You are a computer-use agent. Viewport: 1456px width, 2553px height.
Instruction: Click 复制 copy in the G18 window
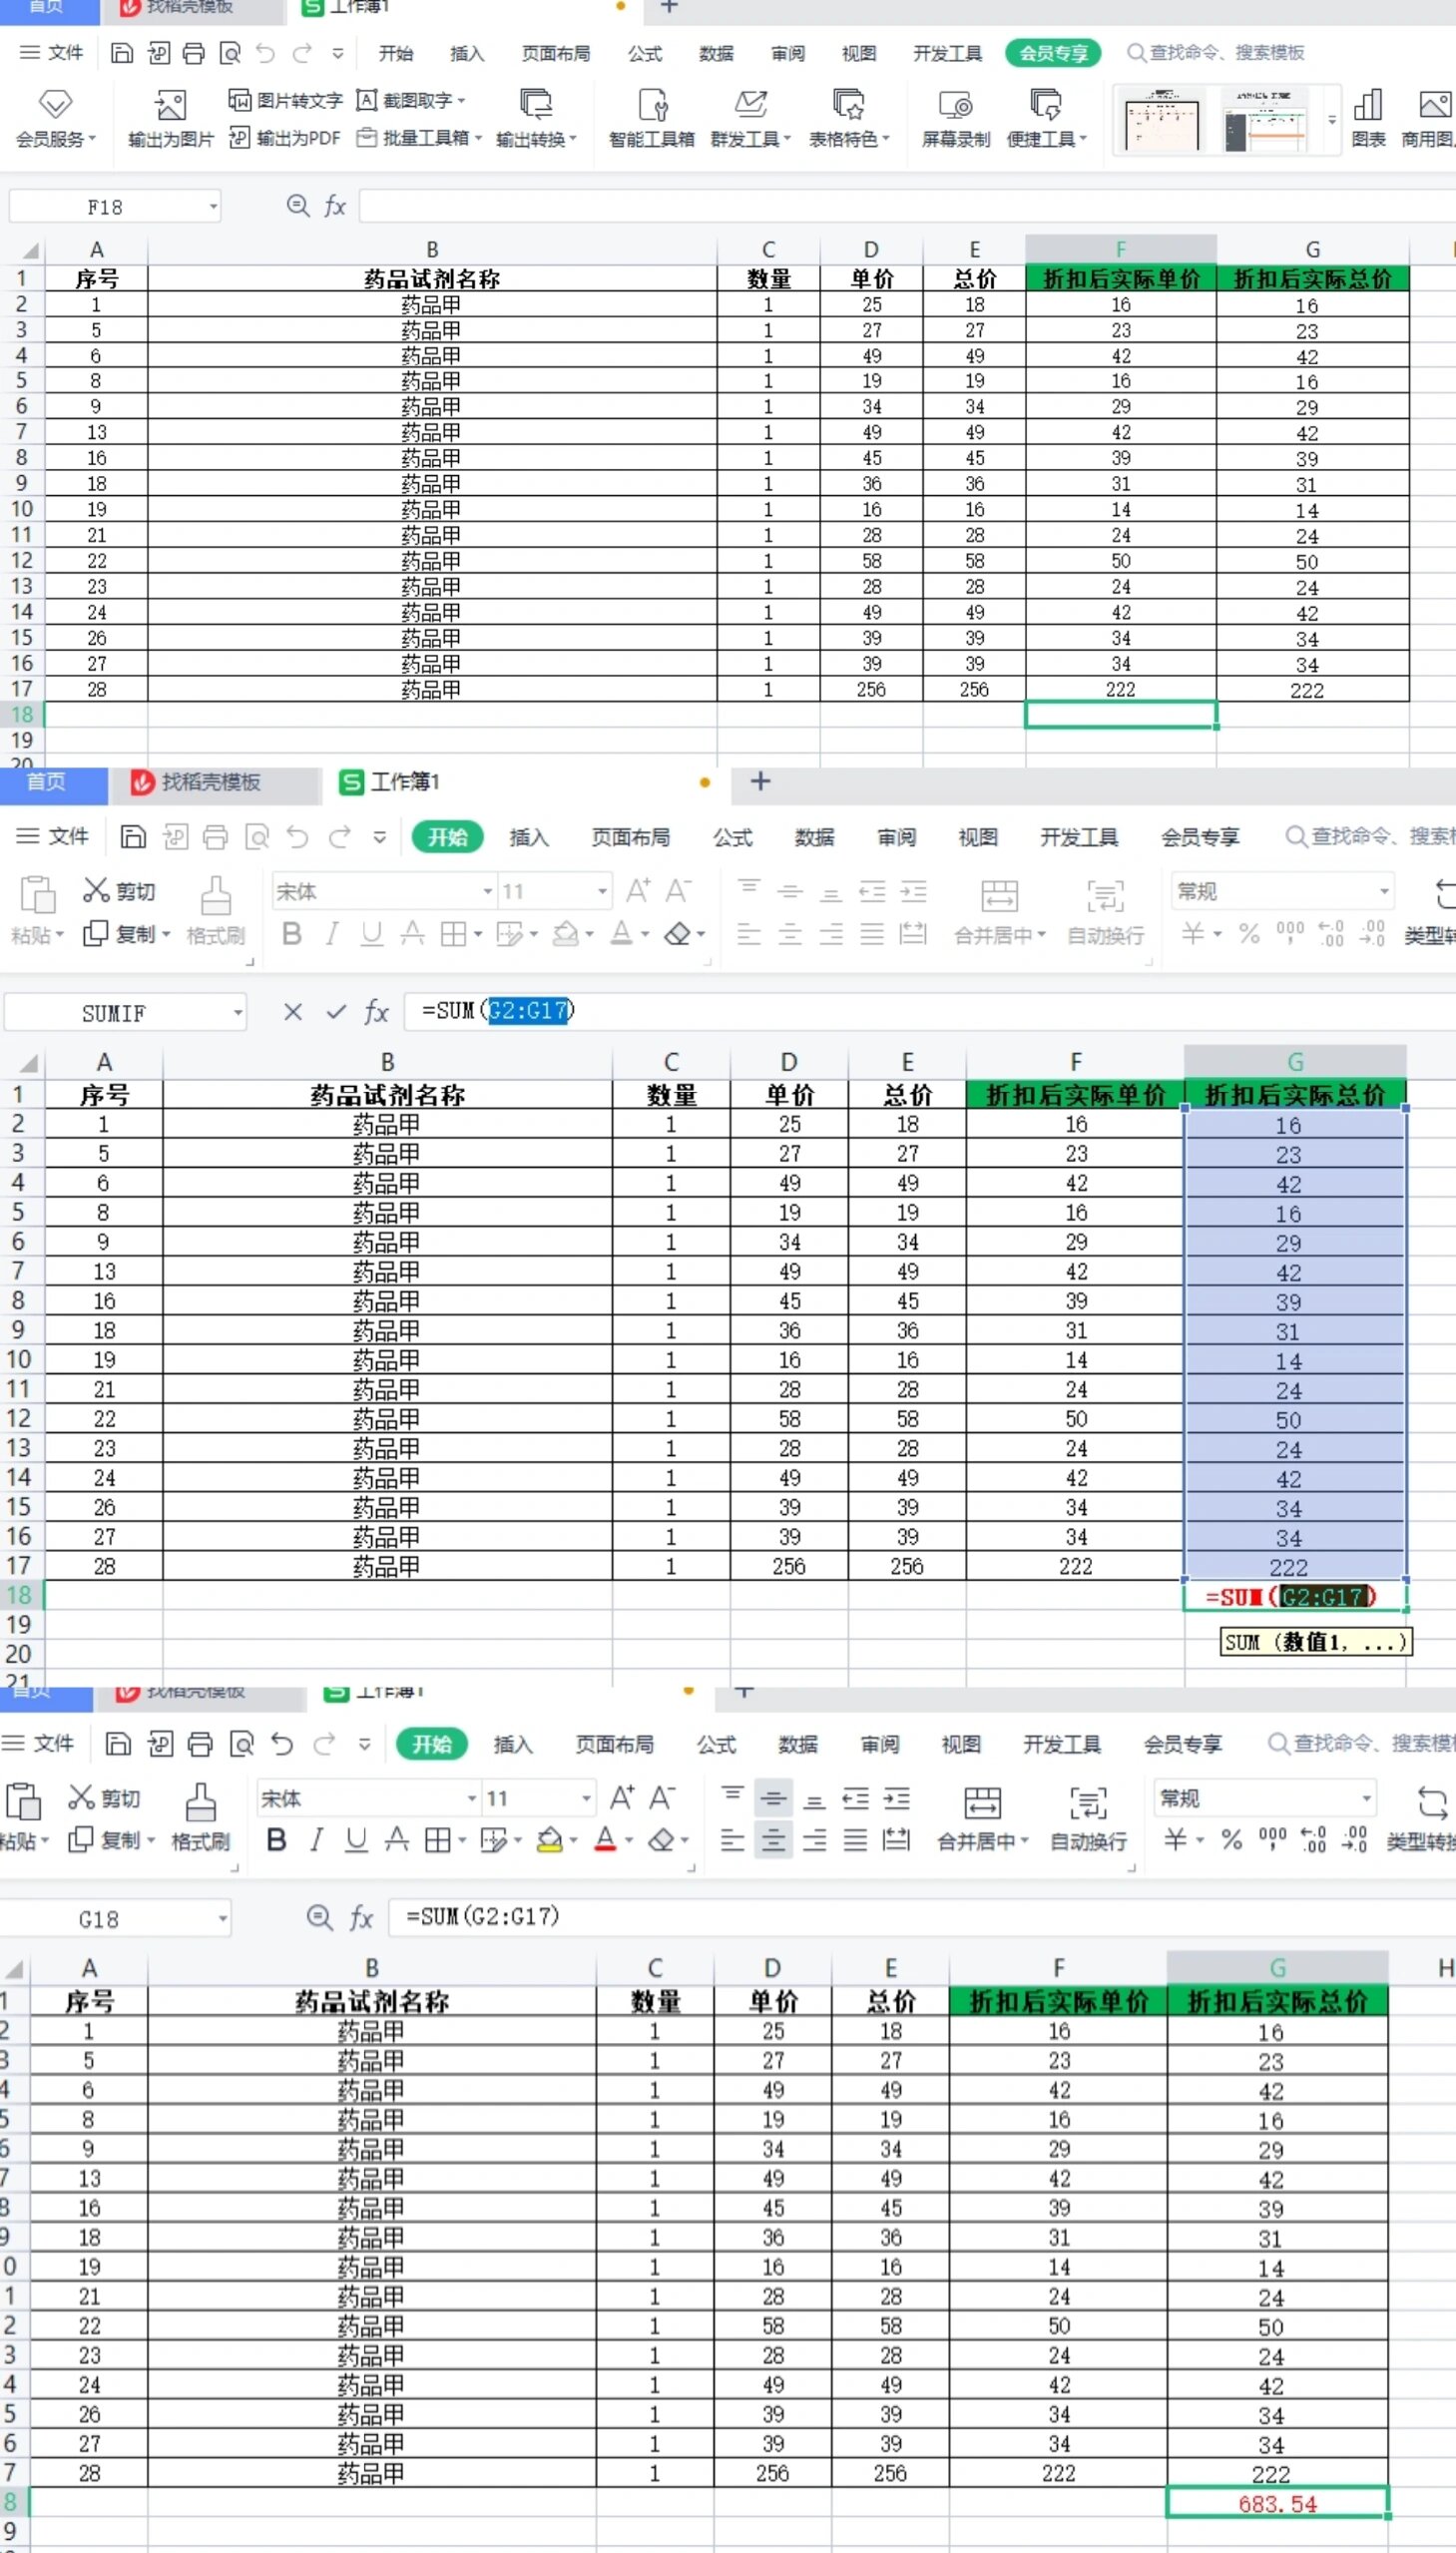click(111, 1840)
